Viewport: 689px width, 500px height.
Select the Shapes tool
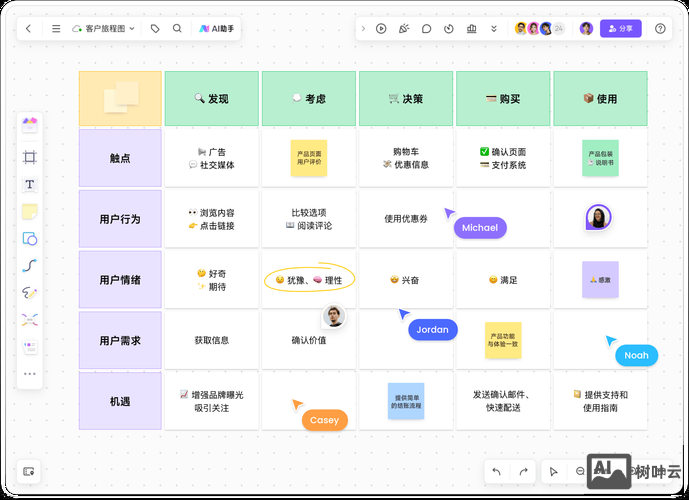point(30,239)
